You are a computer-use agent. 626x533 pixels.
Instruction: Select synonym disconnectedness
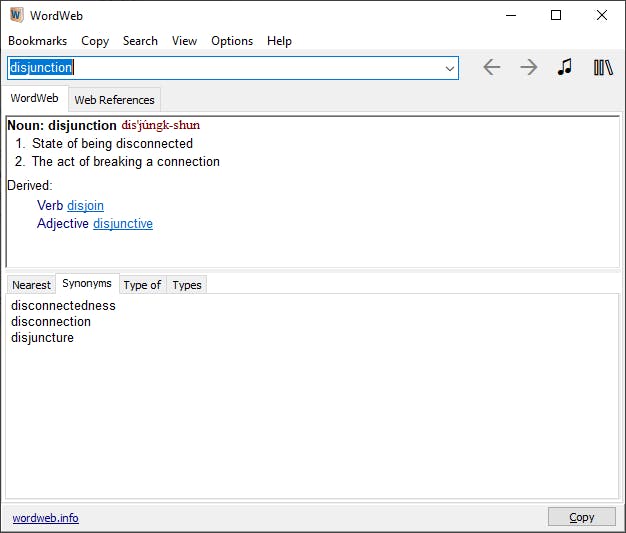[x=63, y=305]
